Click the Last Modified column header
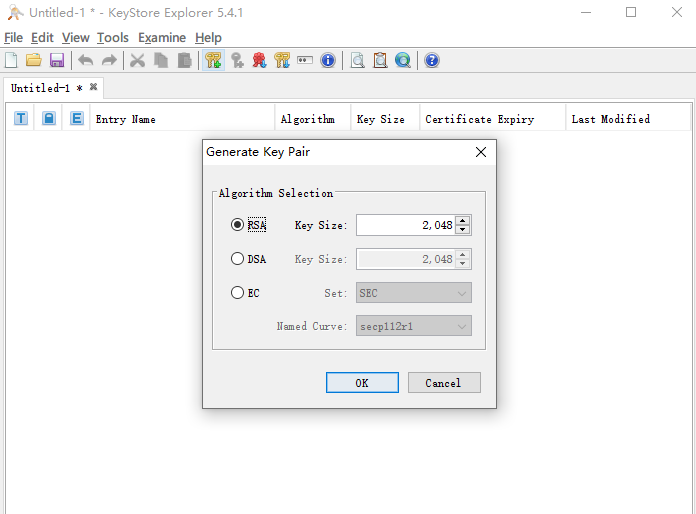 (x=628, y=119)
